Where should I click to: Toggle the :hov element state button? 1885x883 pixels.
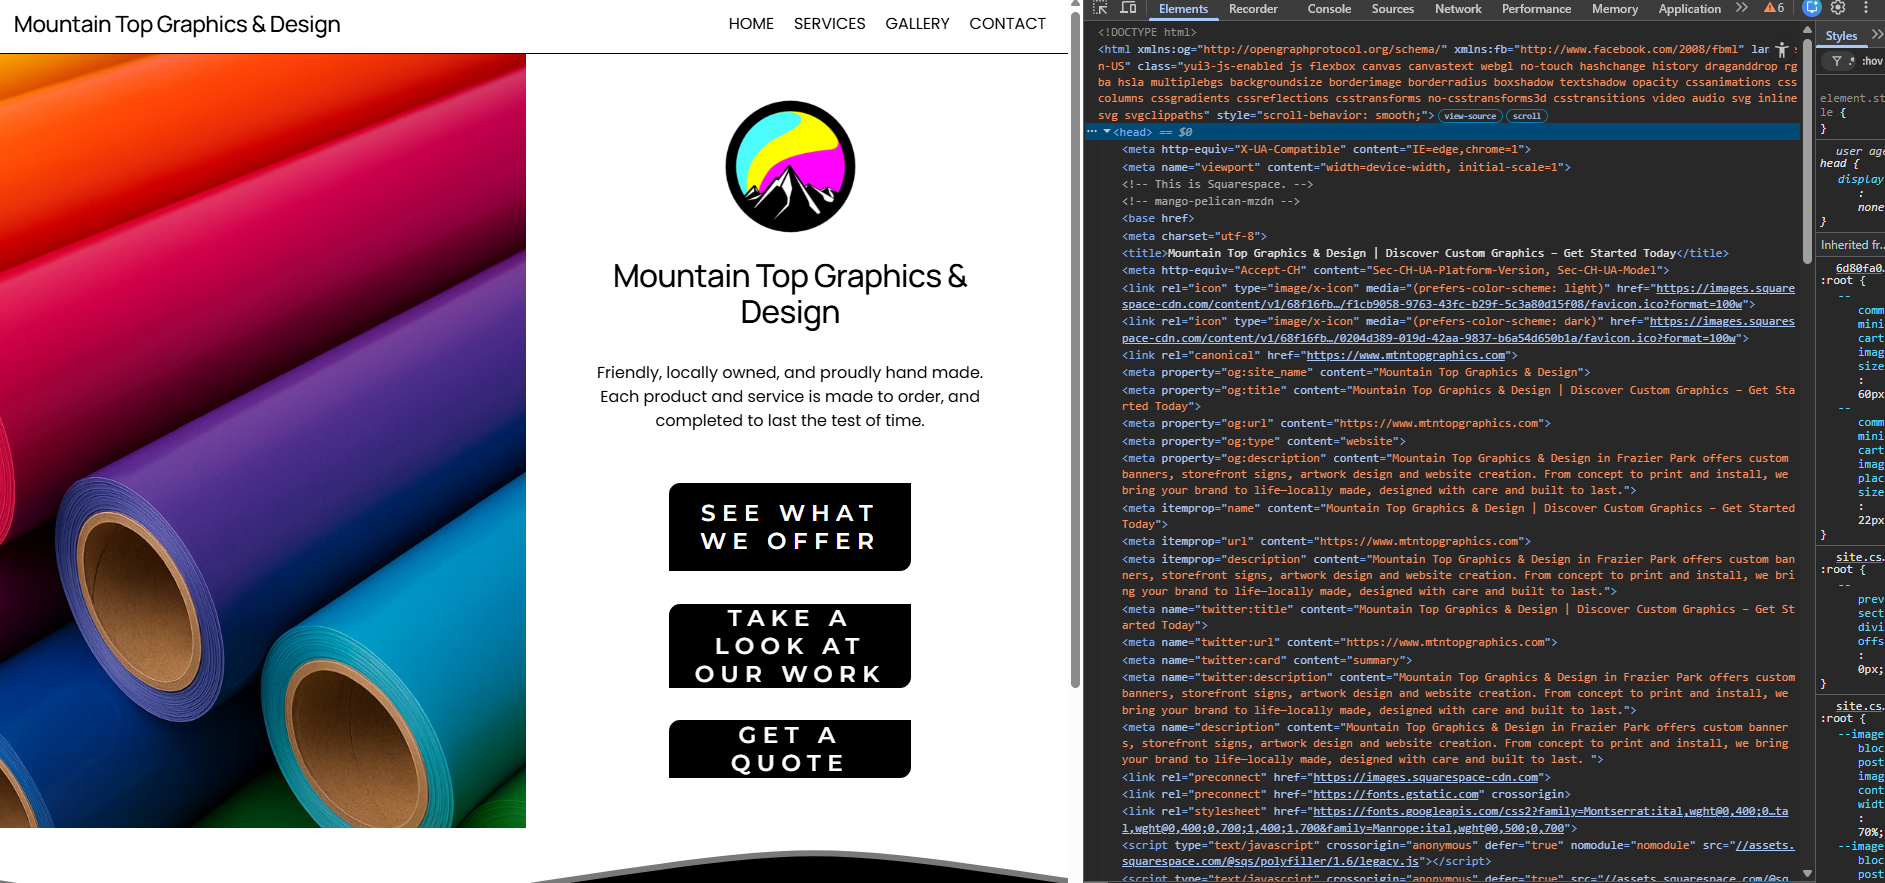[x=1872, y=61]
